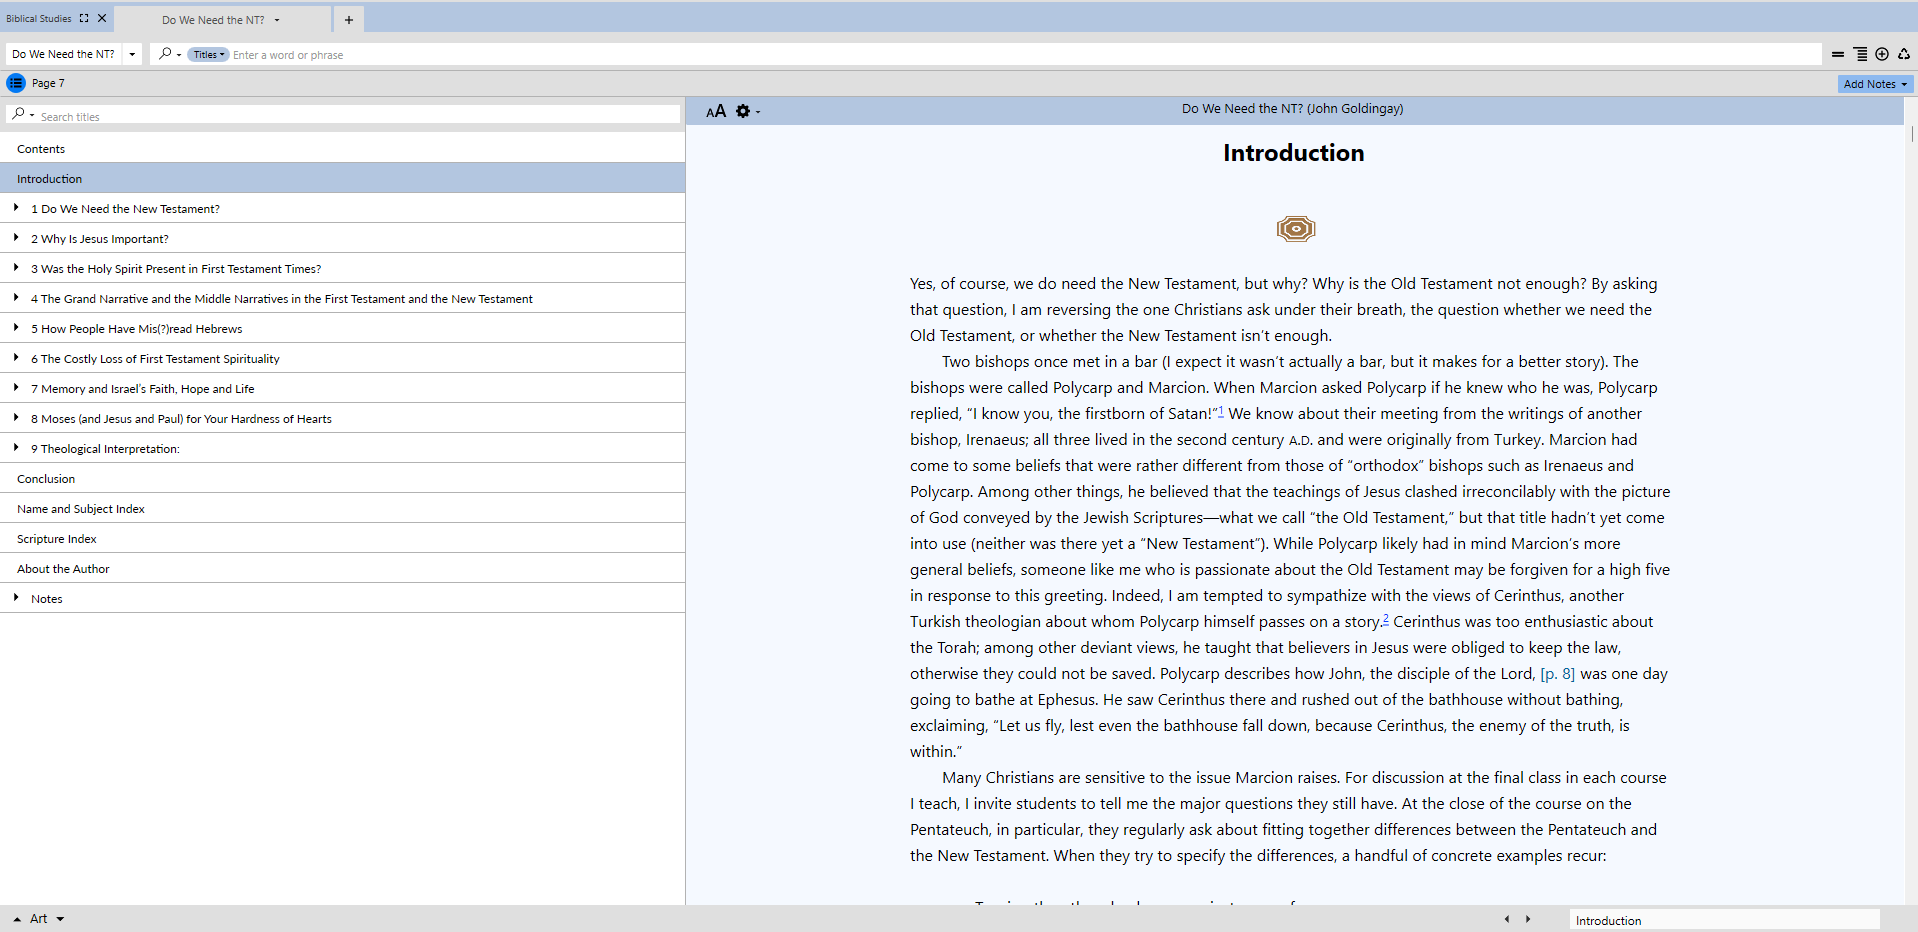Open the book selector dropdown arrow
Viewport: 1918px width, 932px height.
(132, 54)
